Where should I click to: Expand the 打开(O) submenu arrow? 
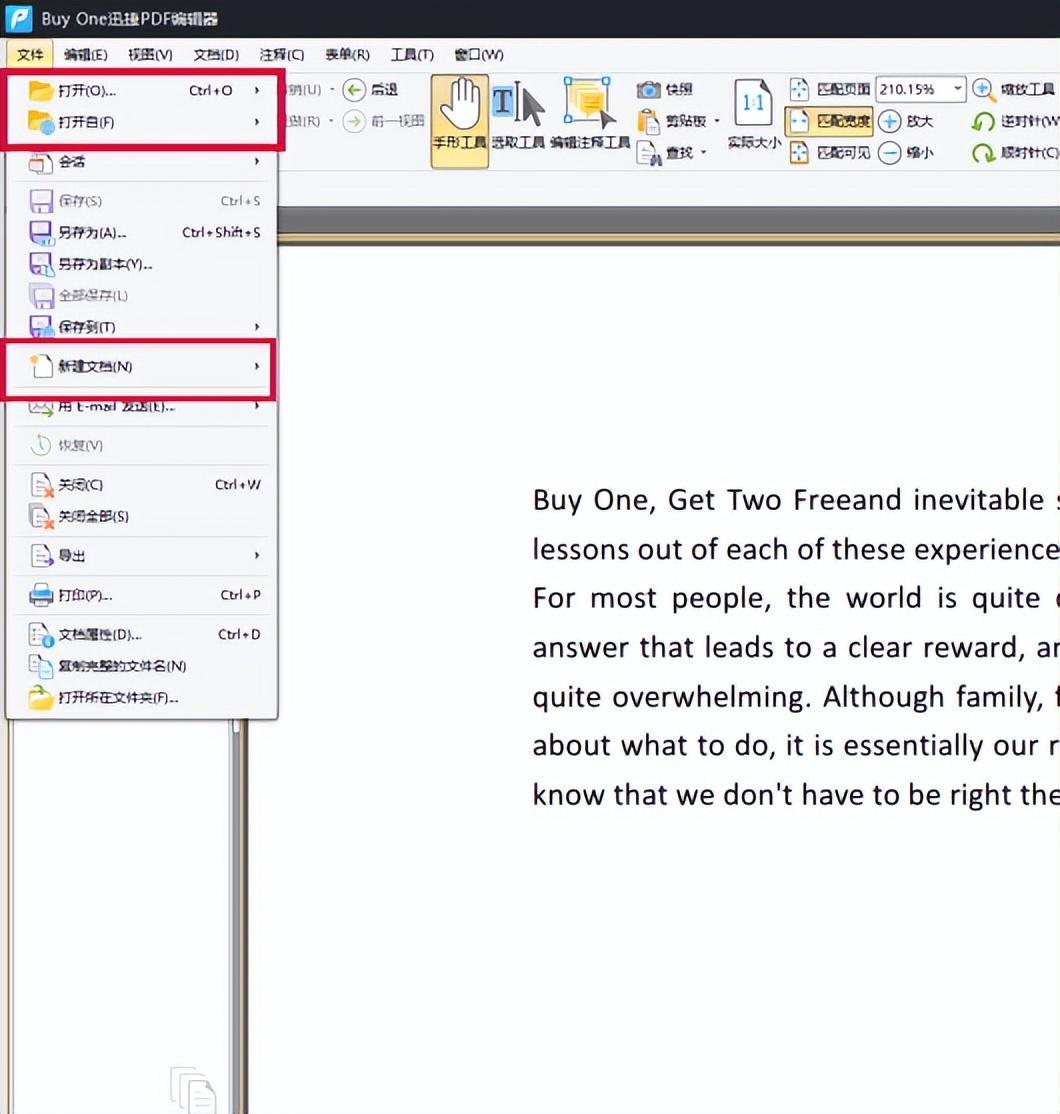[256, 90]
